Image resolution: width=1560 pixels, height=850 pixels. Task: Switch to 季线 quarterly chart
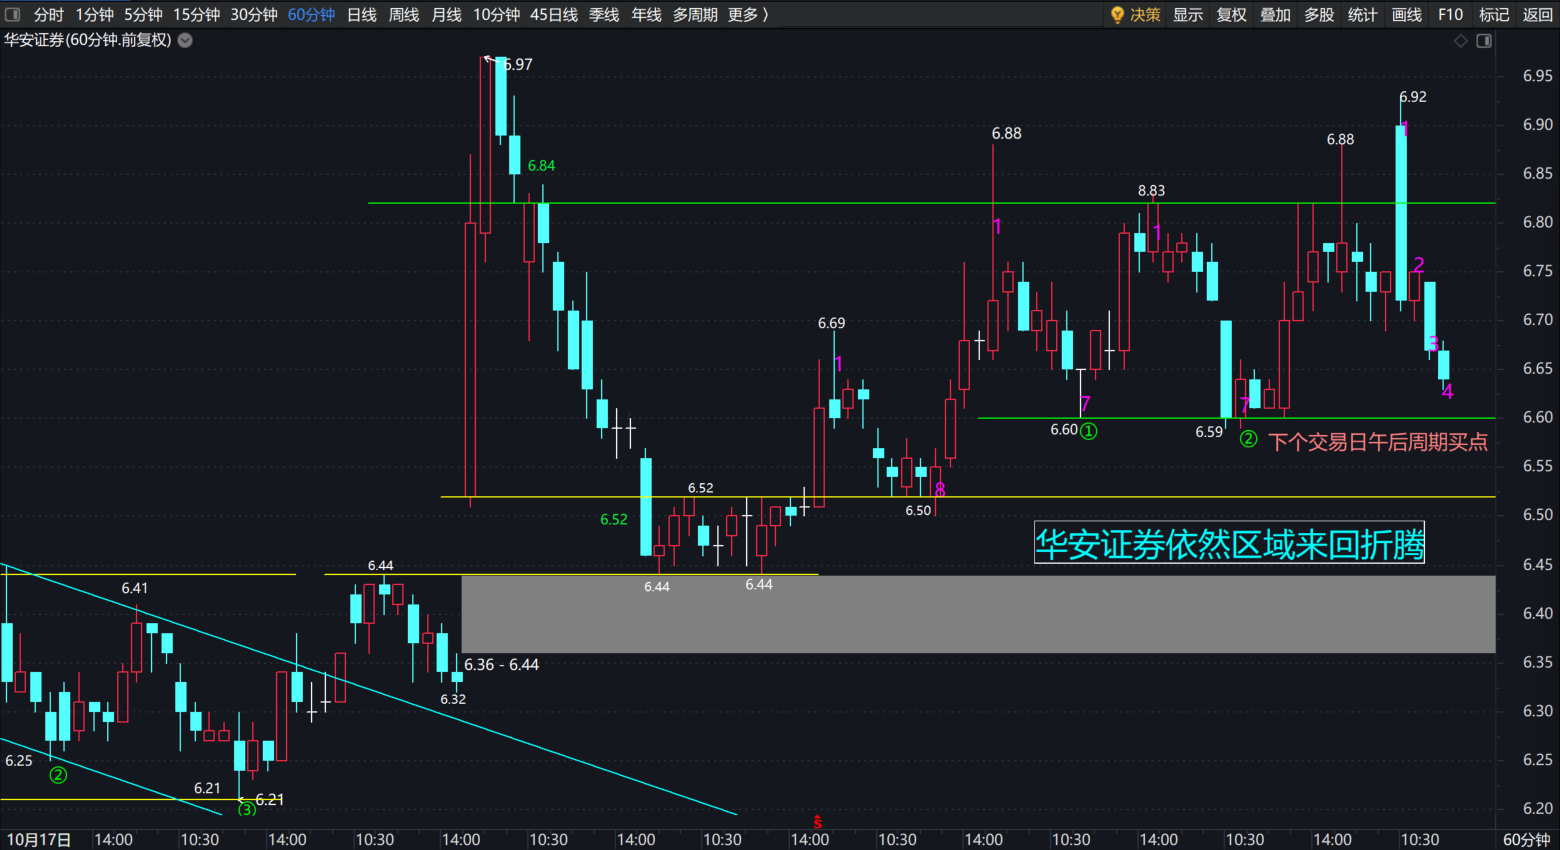(x=604, y=14)
